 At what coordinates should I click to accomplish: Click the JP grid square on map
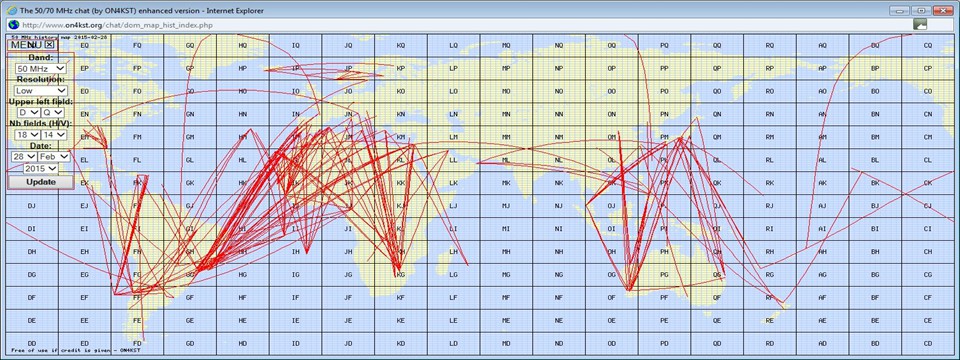click(x=348, y=68)
